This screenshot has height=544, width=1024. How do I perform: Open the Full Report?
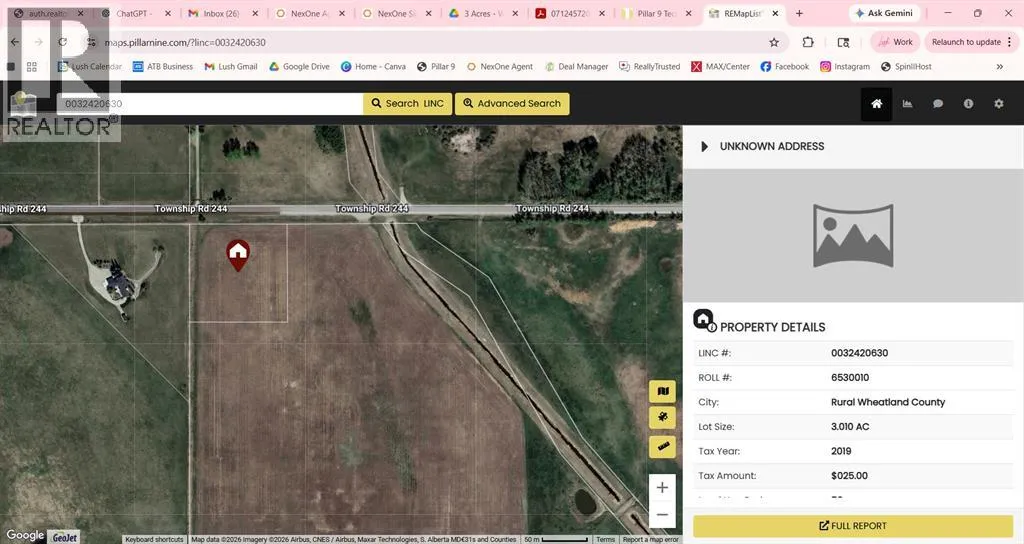[853, 526]
